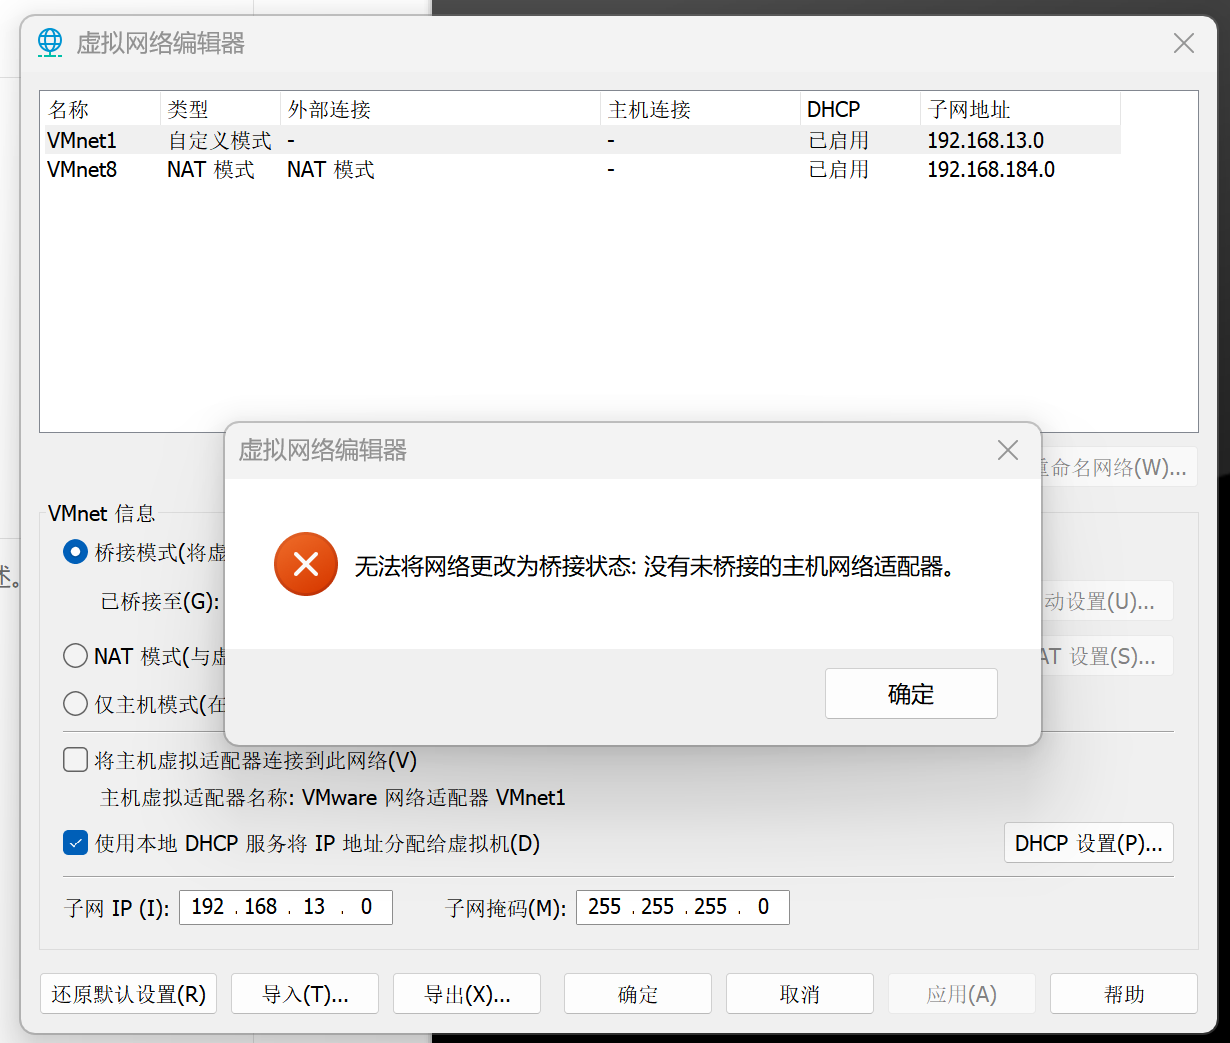Select the 仅主机模式 radio button
Image resolution: width=1230 pixels, height=1043 pixels.
pyautogui.click(x=75, y=704)
